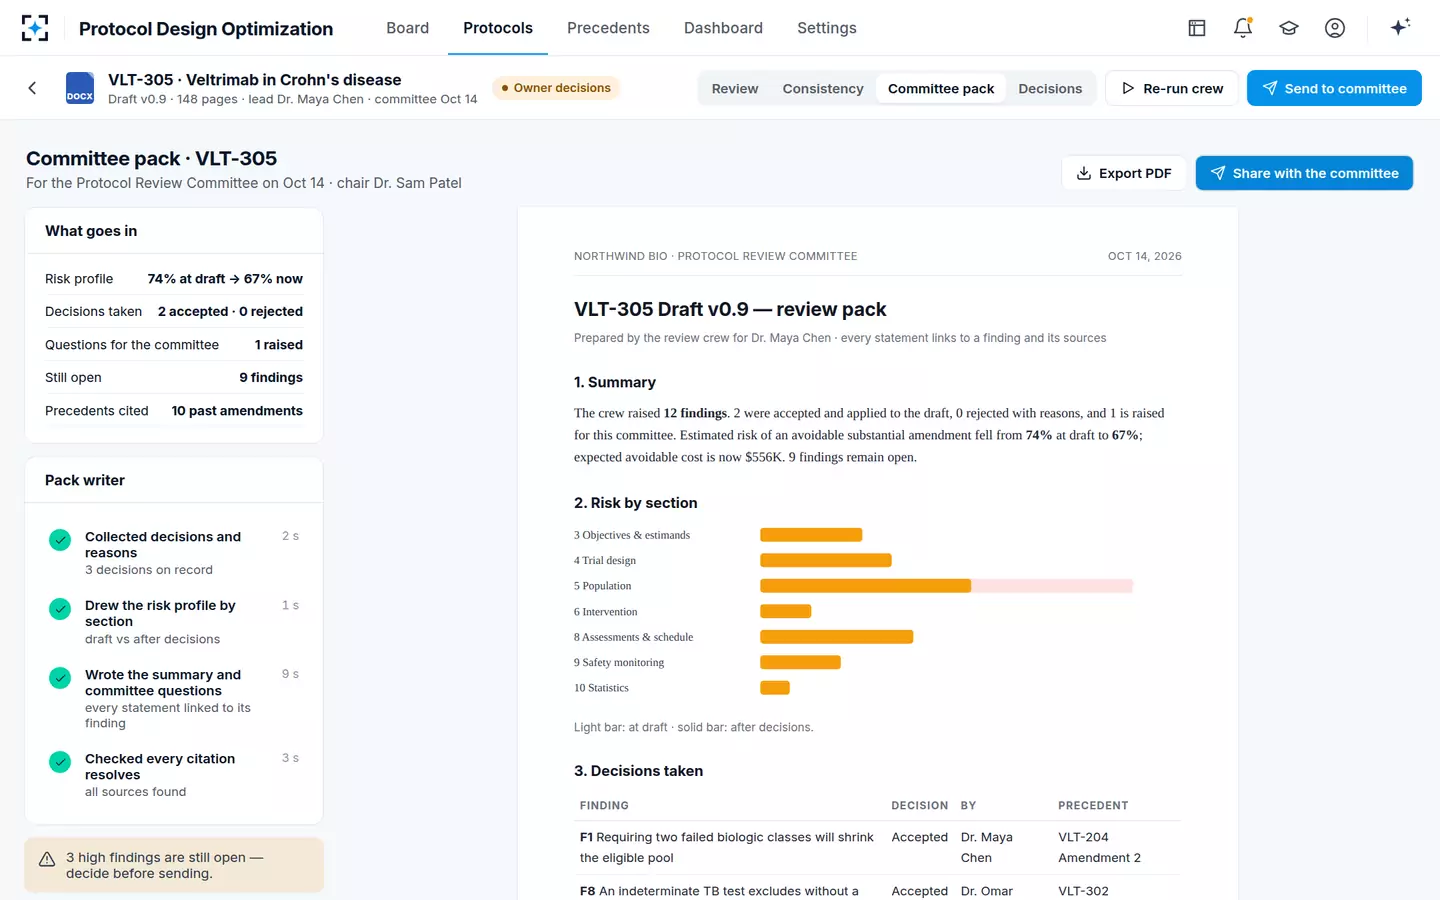Open the Protocols tab
Viewport: 1440px width, 900px height.
pos(498,28)
